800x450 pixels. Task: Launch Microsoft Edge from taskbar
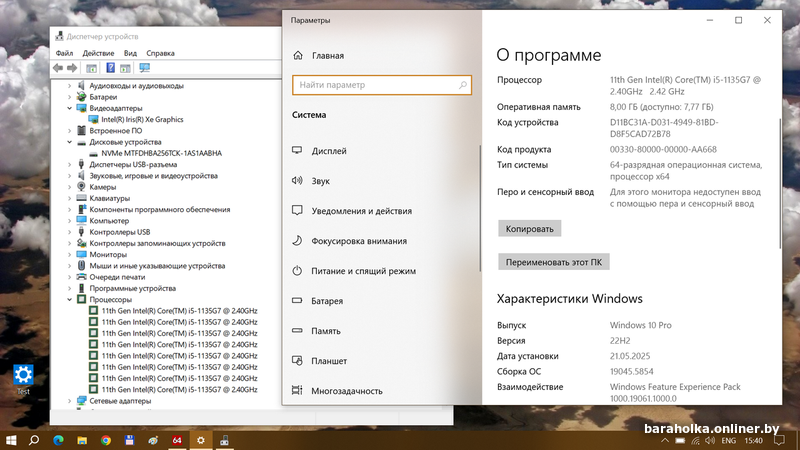58,440
